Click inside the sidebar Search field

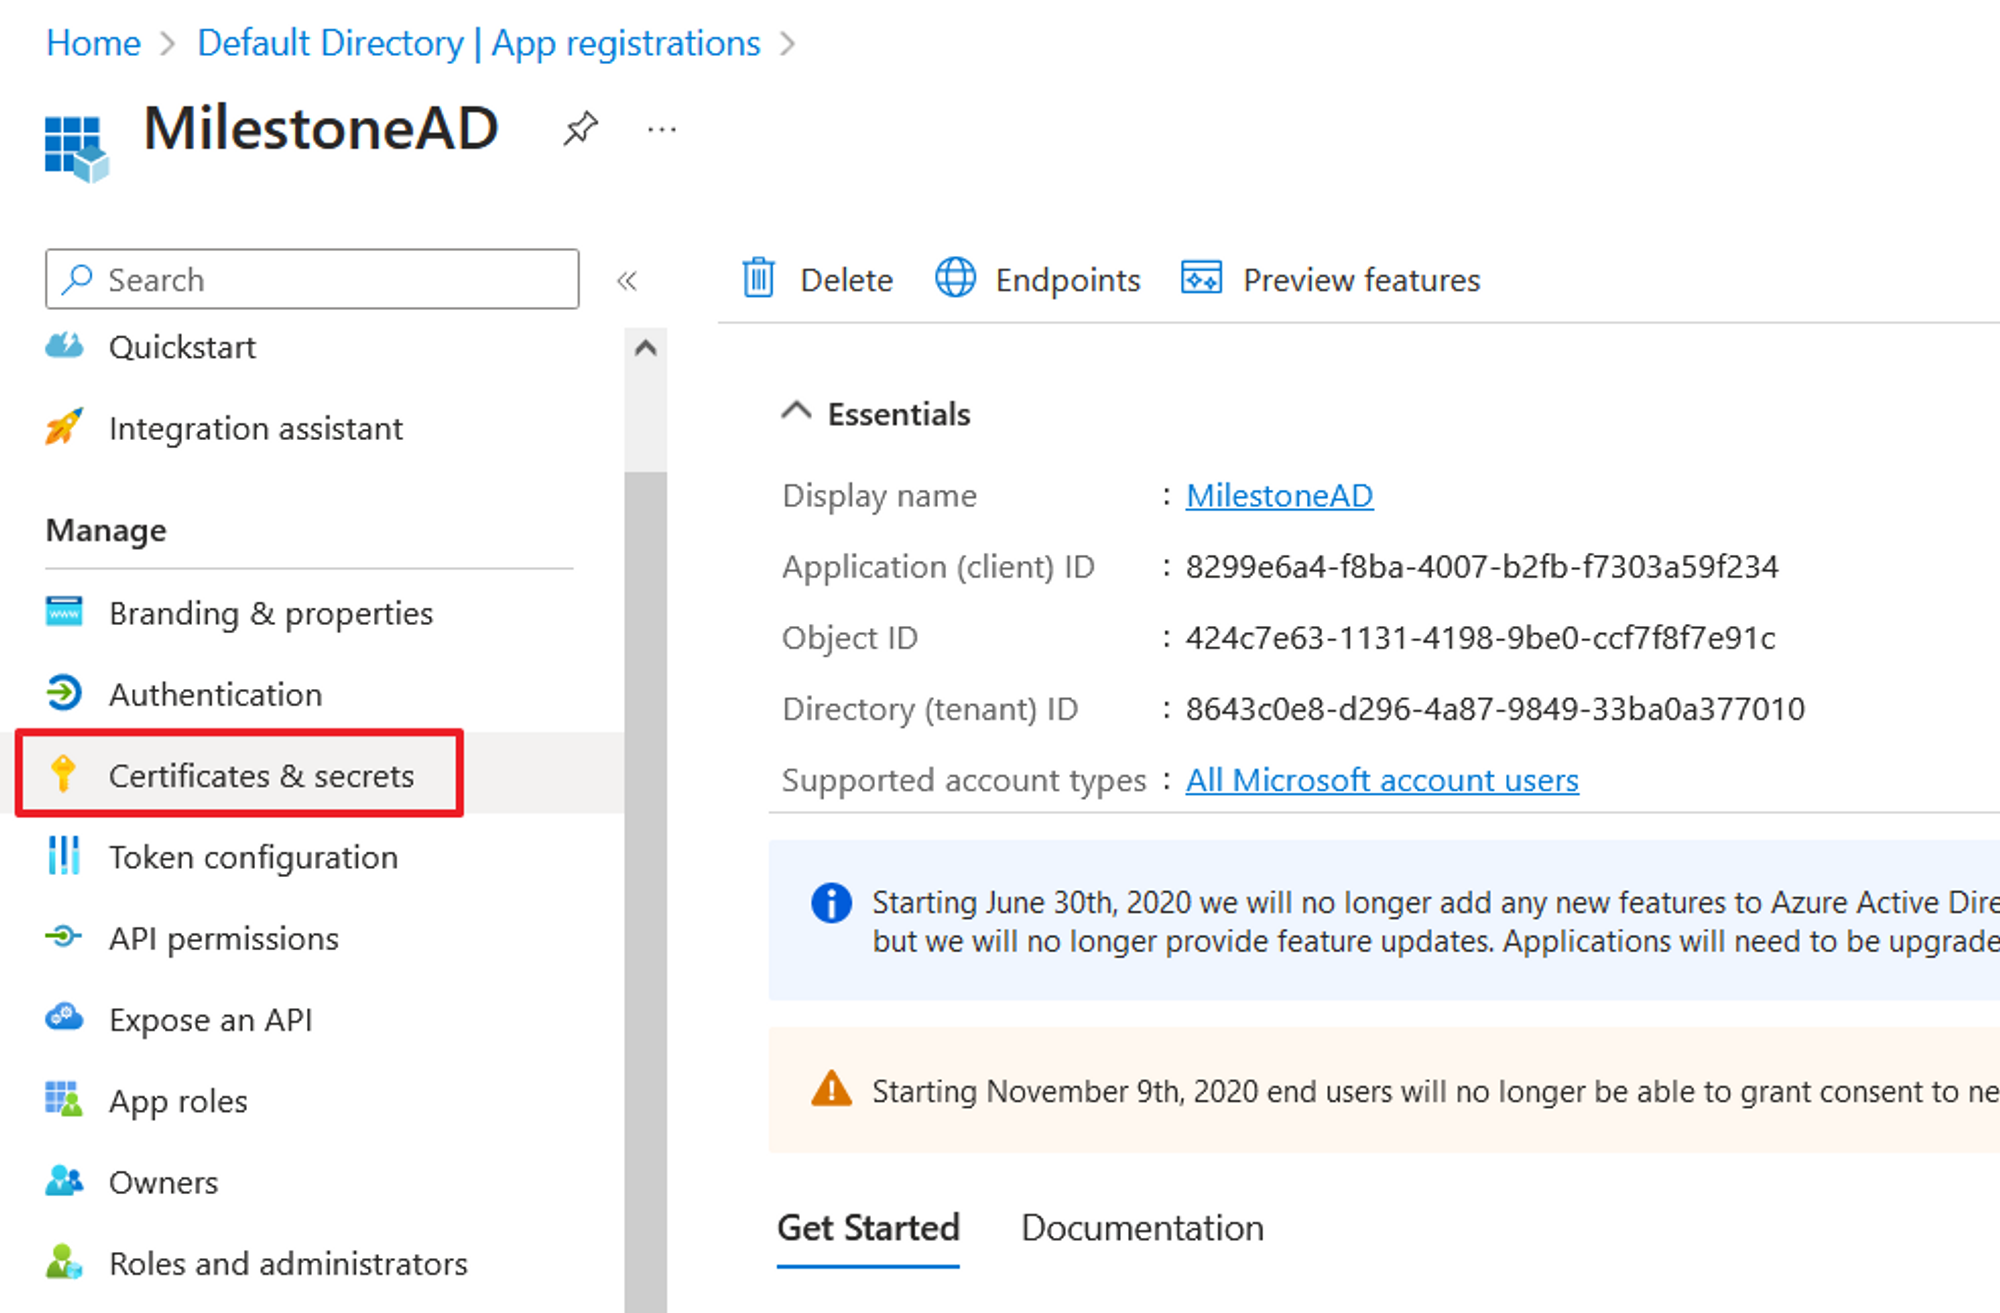(x=310, y=279)
